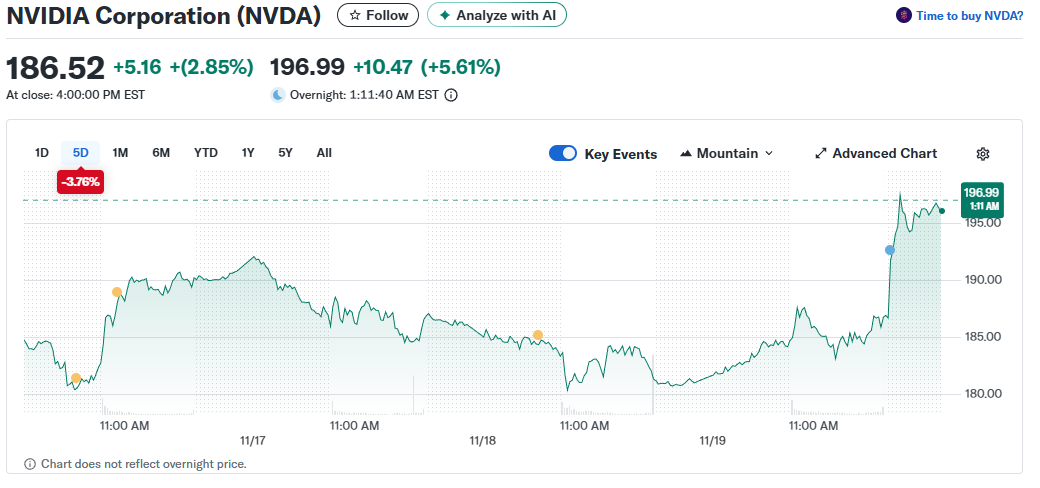The width and height of the screenshot is (1040, 488).
Task: Follow NVIDIA with the Follow button
Action: tap(378, 15)
